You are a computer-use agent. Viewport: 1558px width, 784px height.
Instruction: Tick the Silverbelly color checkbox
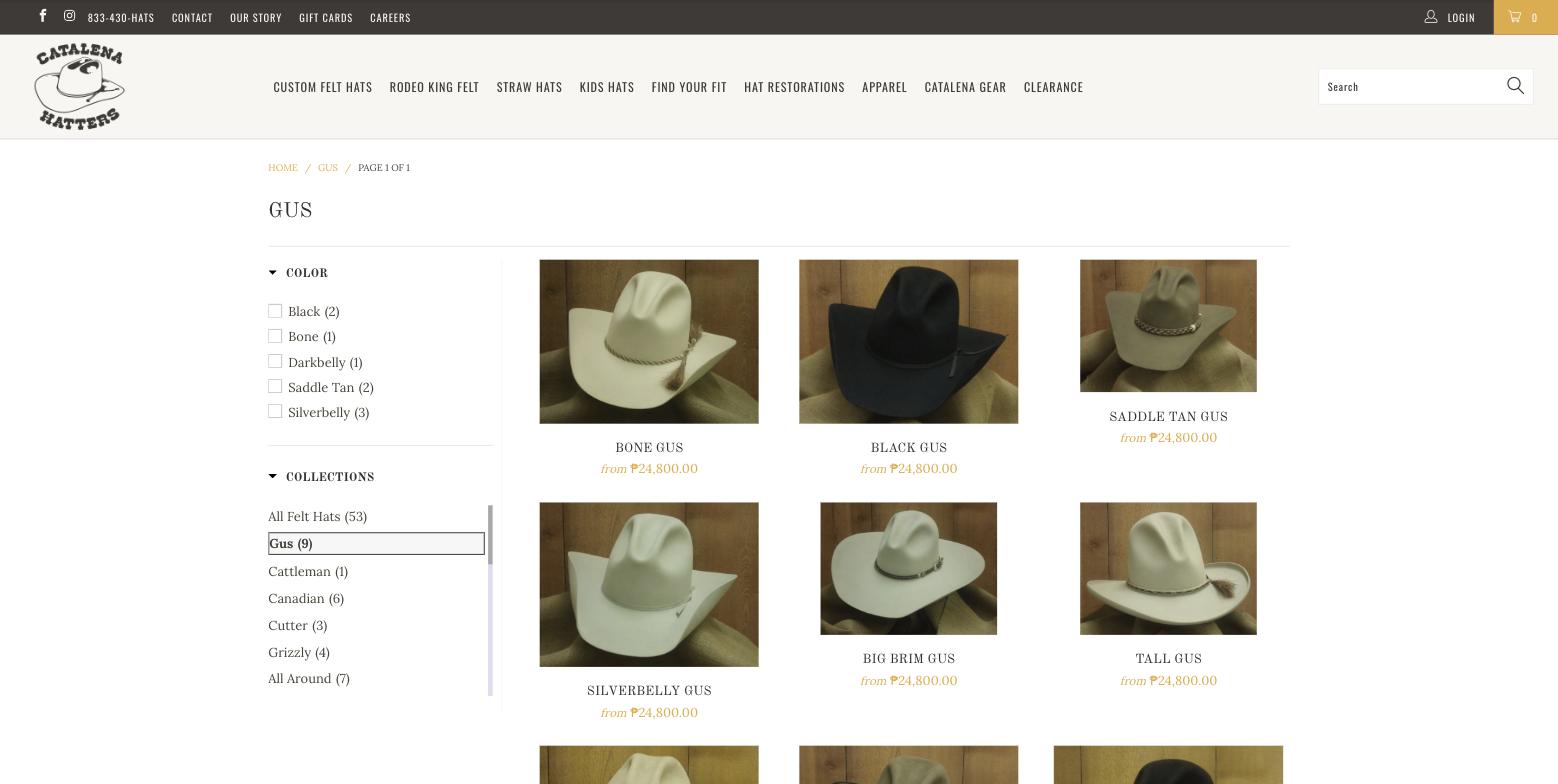click(x=275, y=411)
